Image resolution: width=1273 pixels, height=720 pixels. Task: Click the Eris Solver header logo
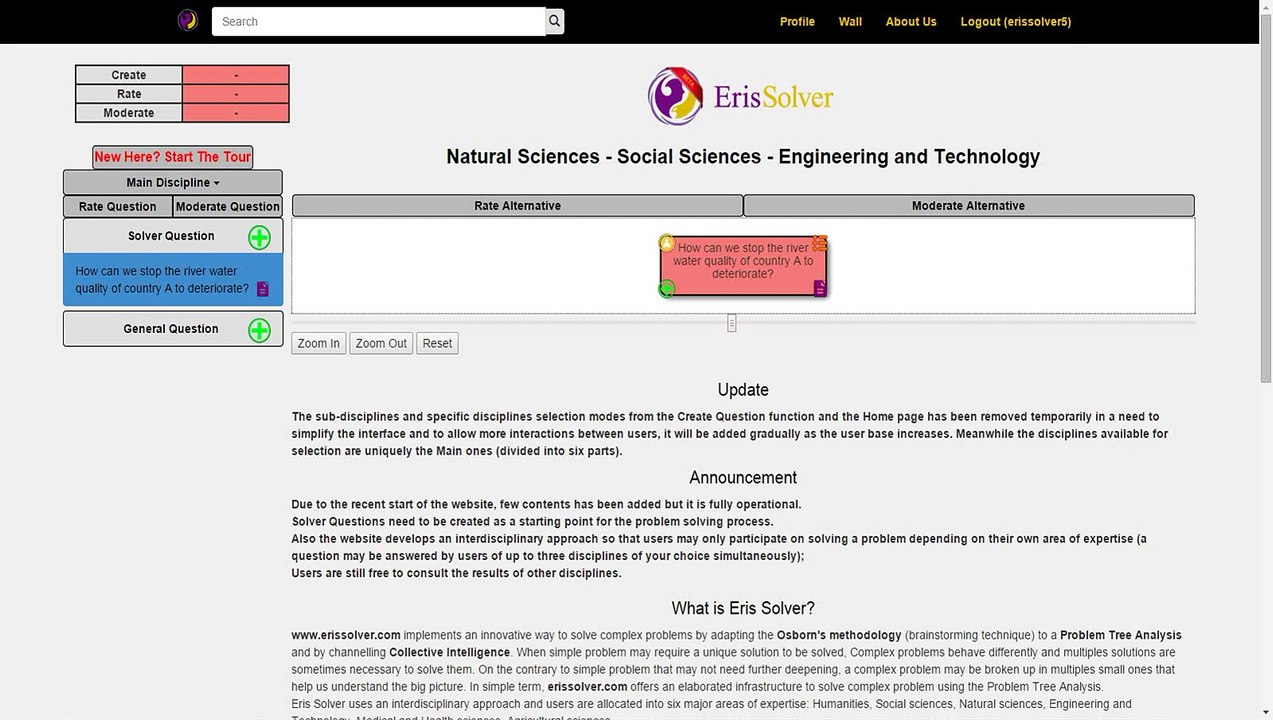coord(740,96)
